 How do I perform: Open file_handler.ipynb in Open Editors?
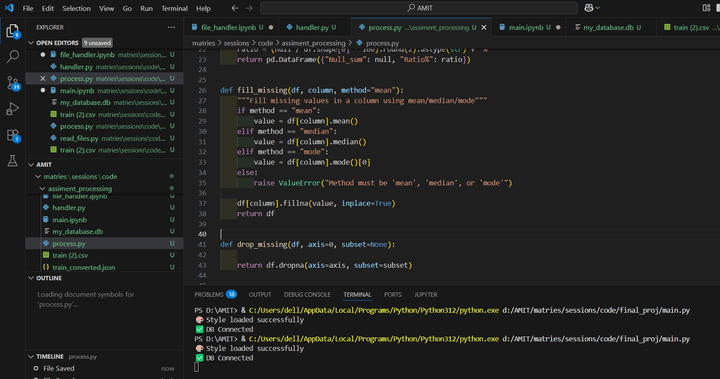pyautogui.click(x=104, y=55)
